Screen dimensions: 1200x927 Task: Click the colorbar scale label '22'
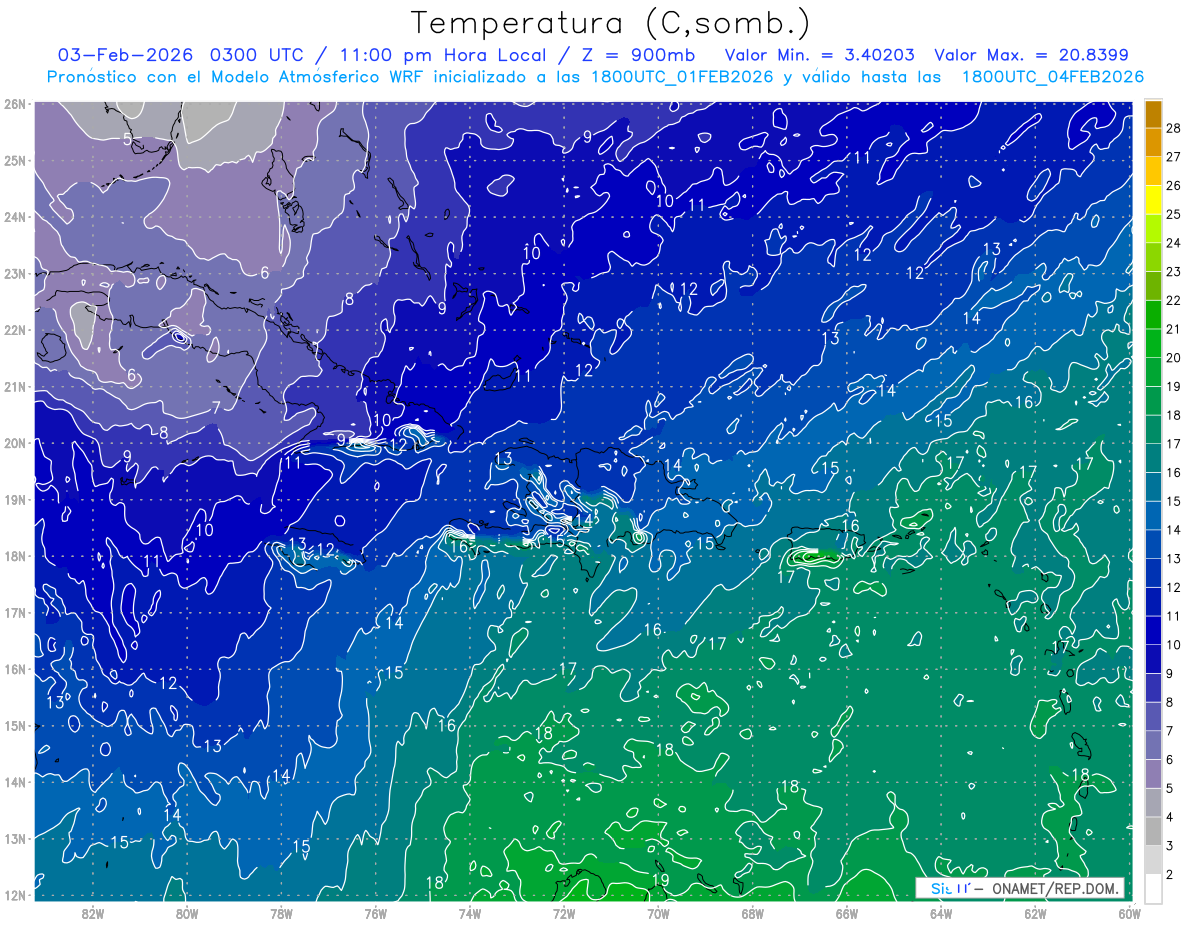[x=1173, y=300]
